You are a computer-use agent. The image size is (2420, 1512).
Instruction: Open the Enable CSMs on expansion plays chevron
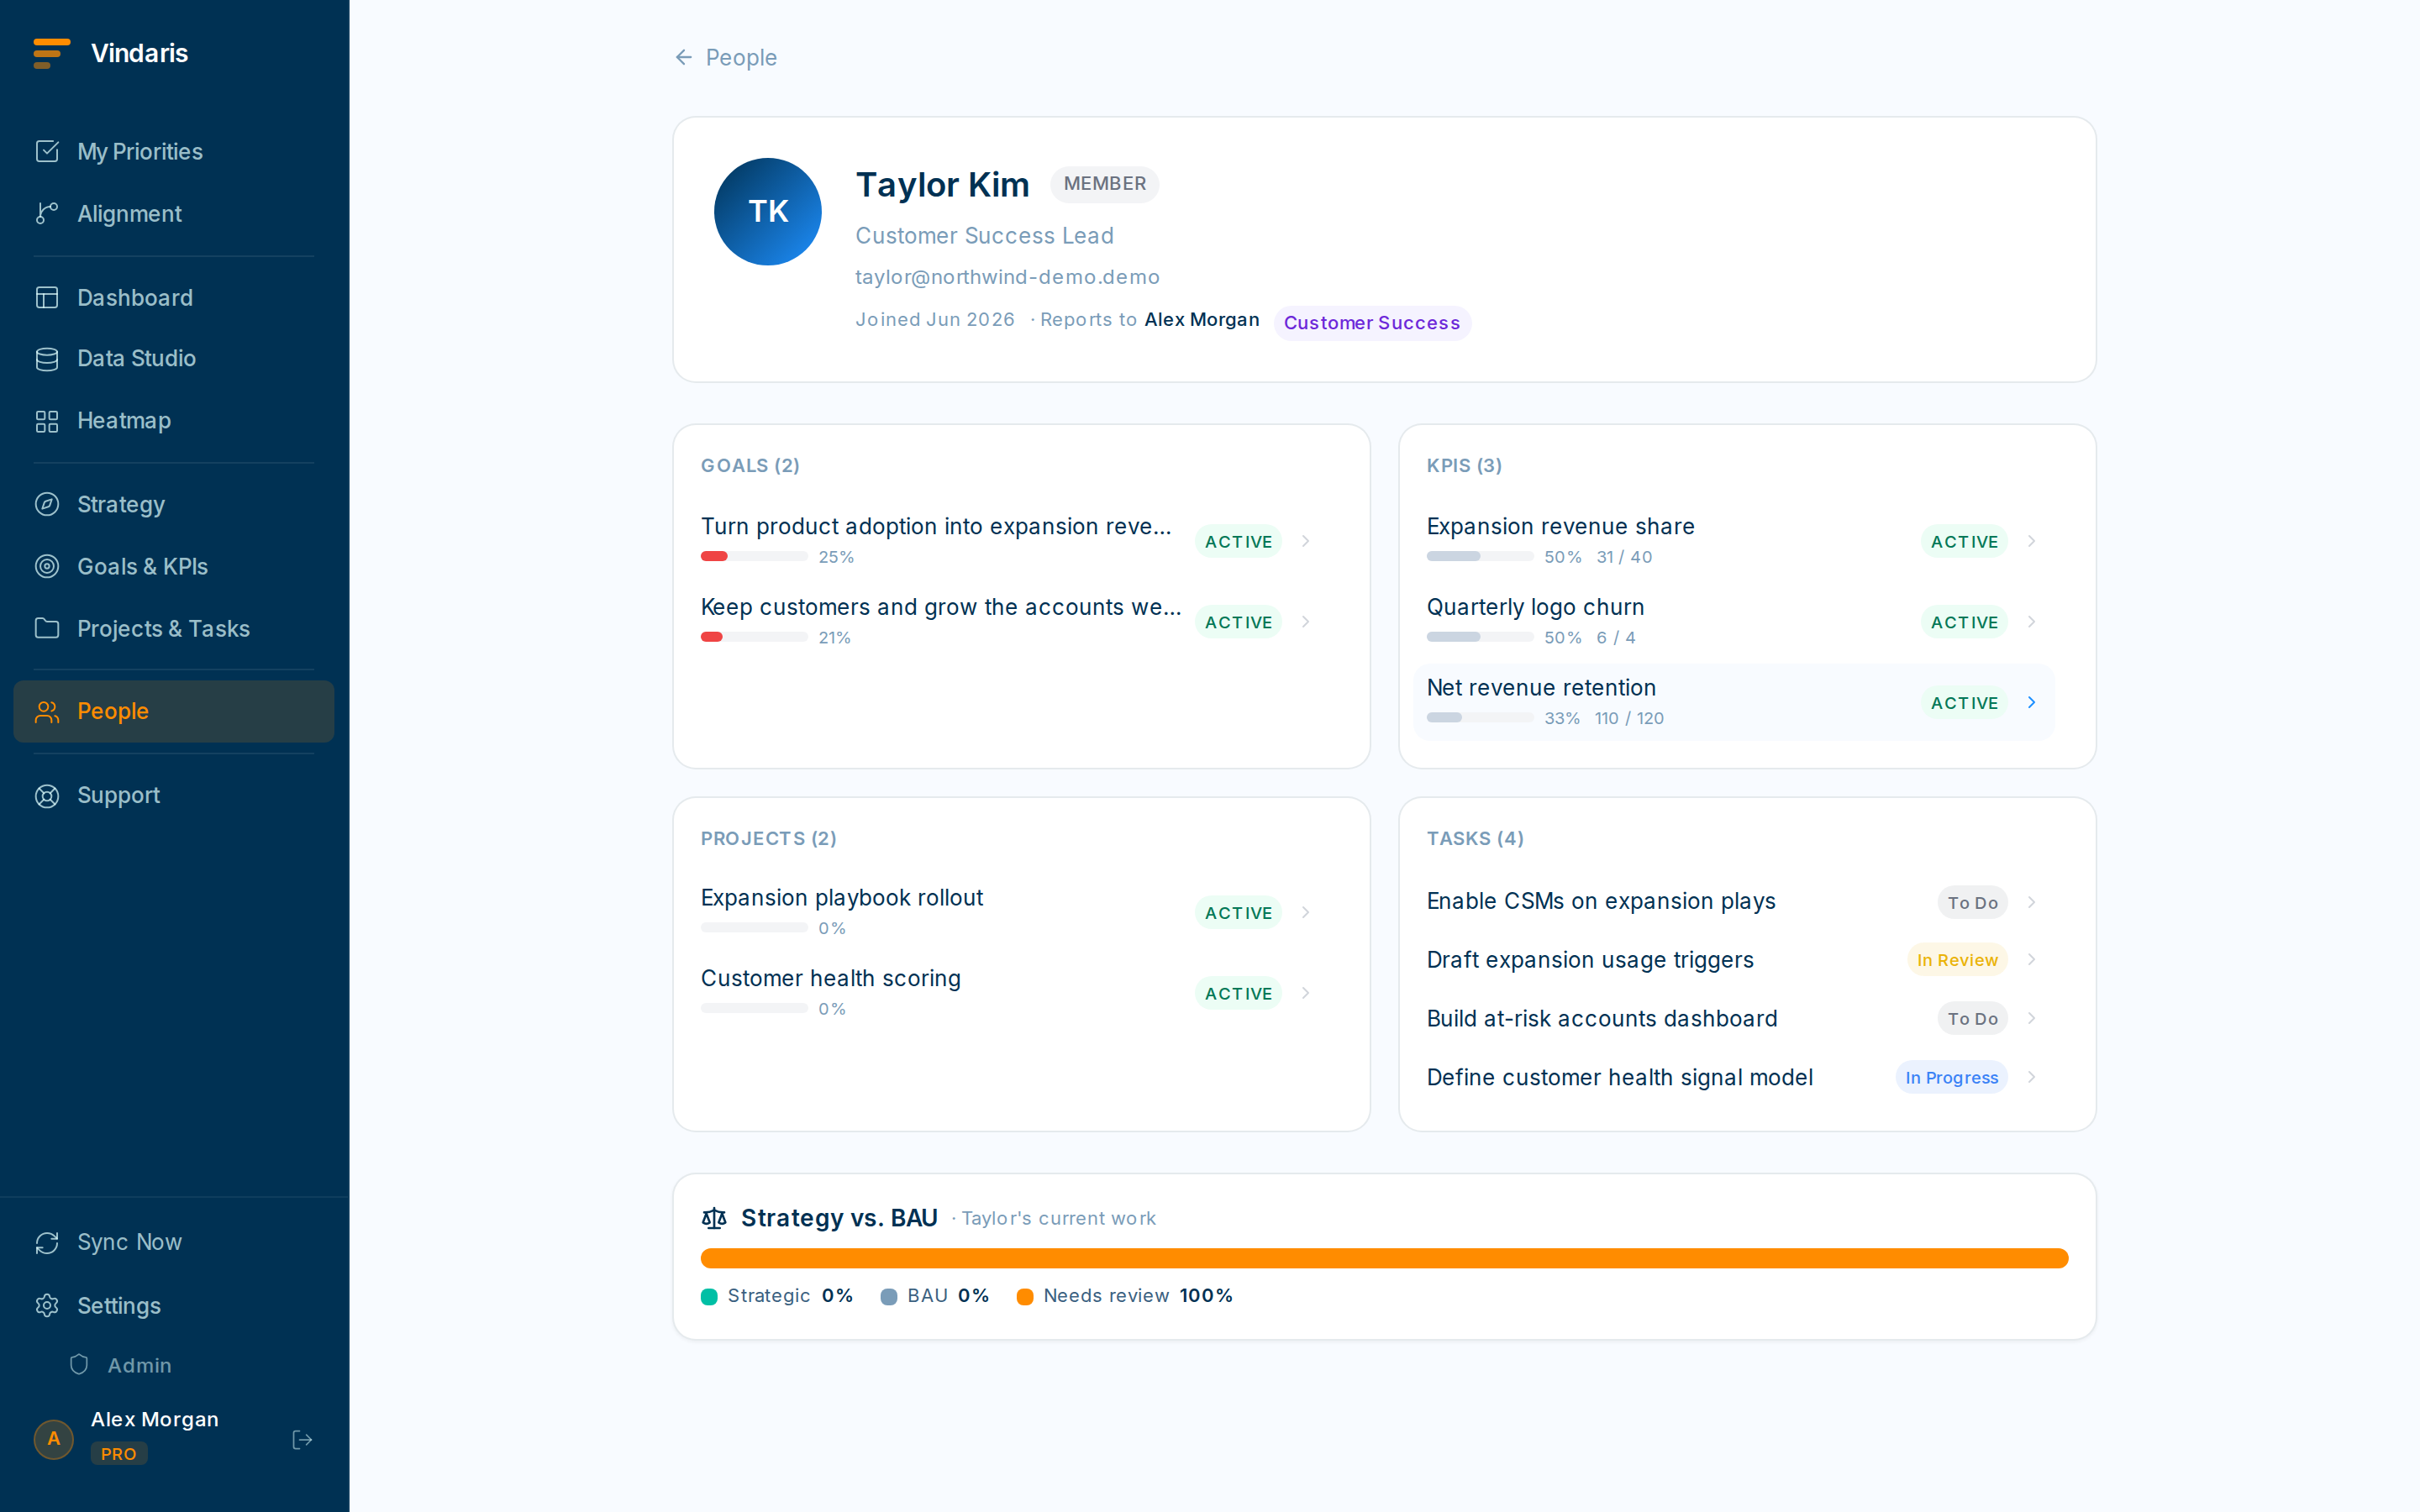coord(2031,902)
